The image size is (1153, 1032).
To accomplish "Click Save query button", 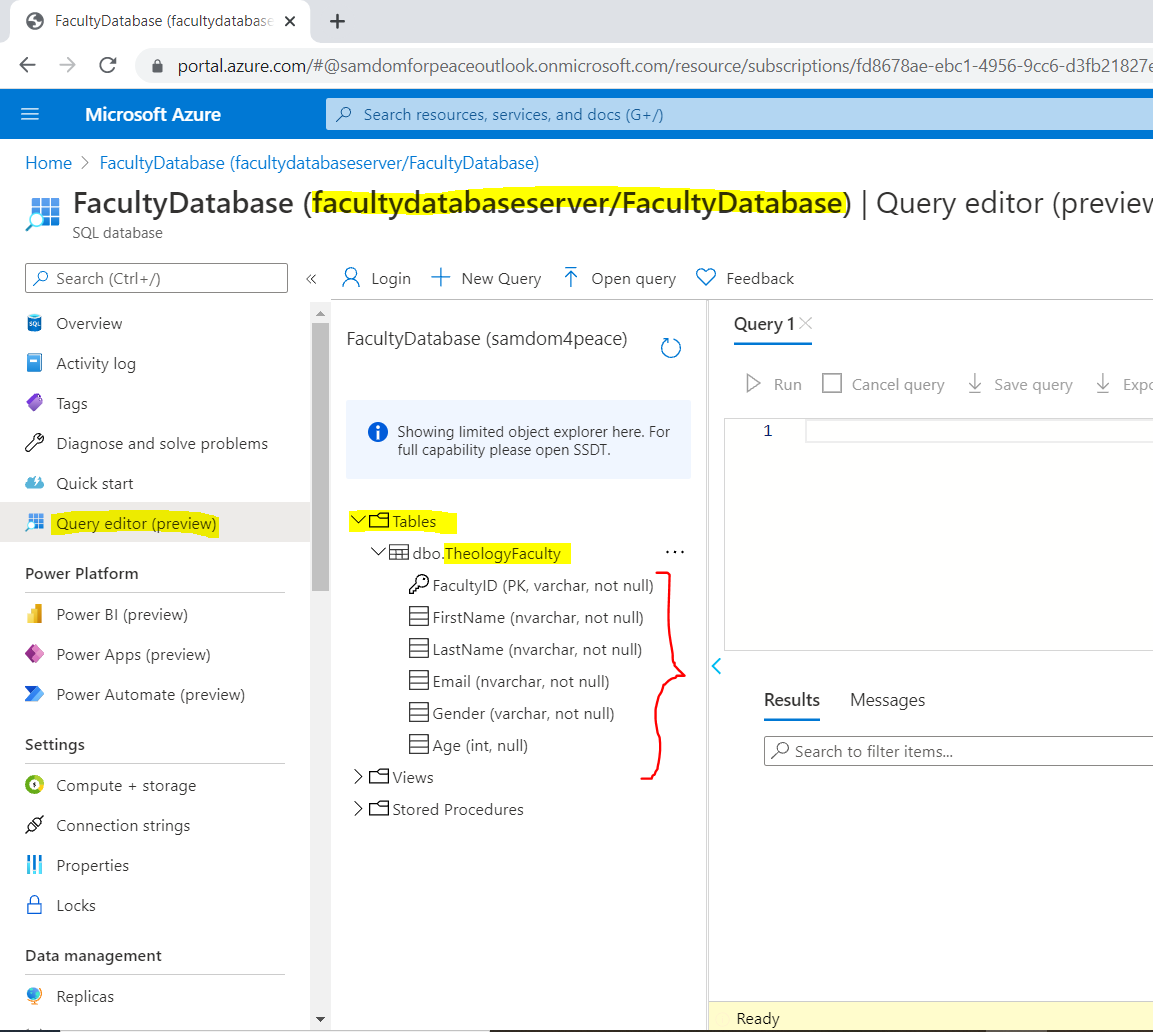I will tap(1019, 384).
